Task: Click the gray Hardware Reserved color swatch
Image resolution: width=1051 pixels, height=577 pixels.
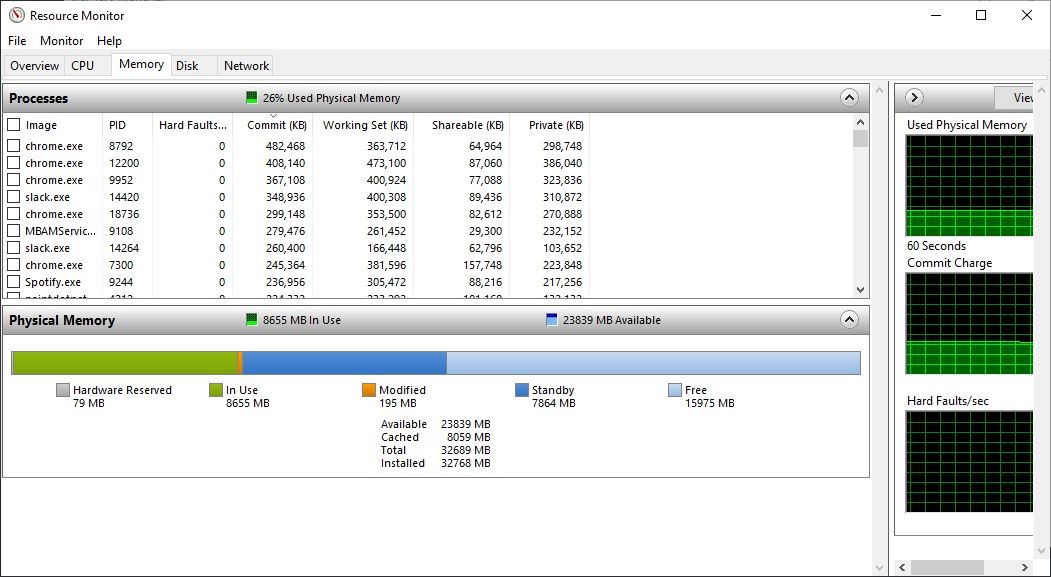Action: point(63,389)
